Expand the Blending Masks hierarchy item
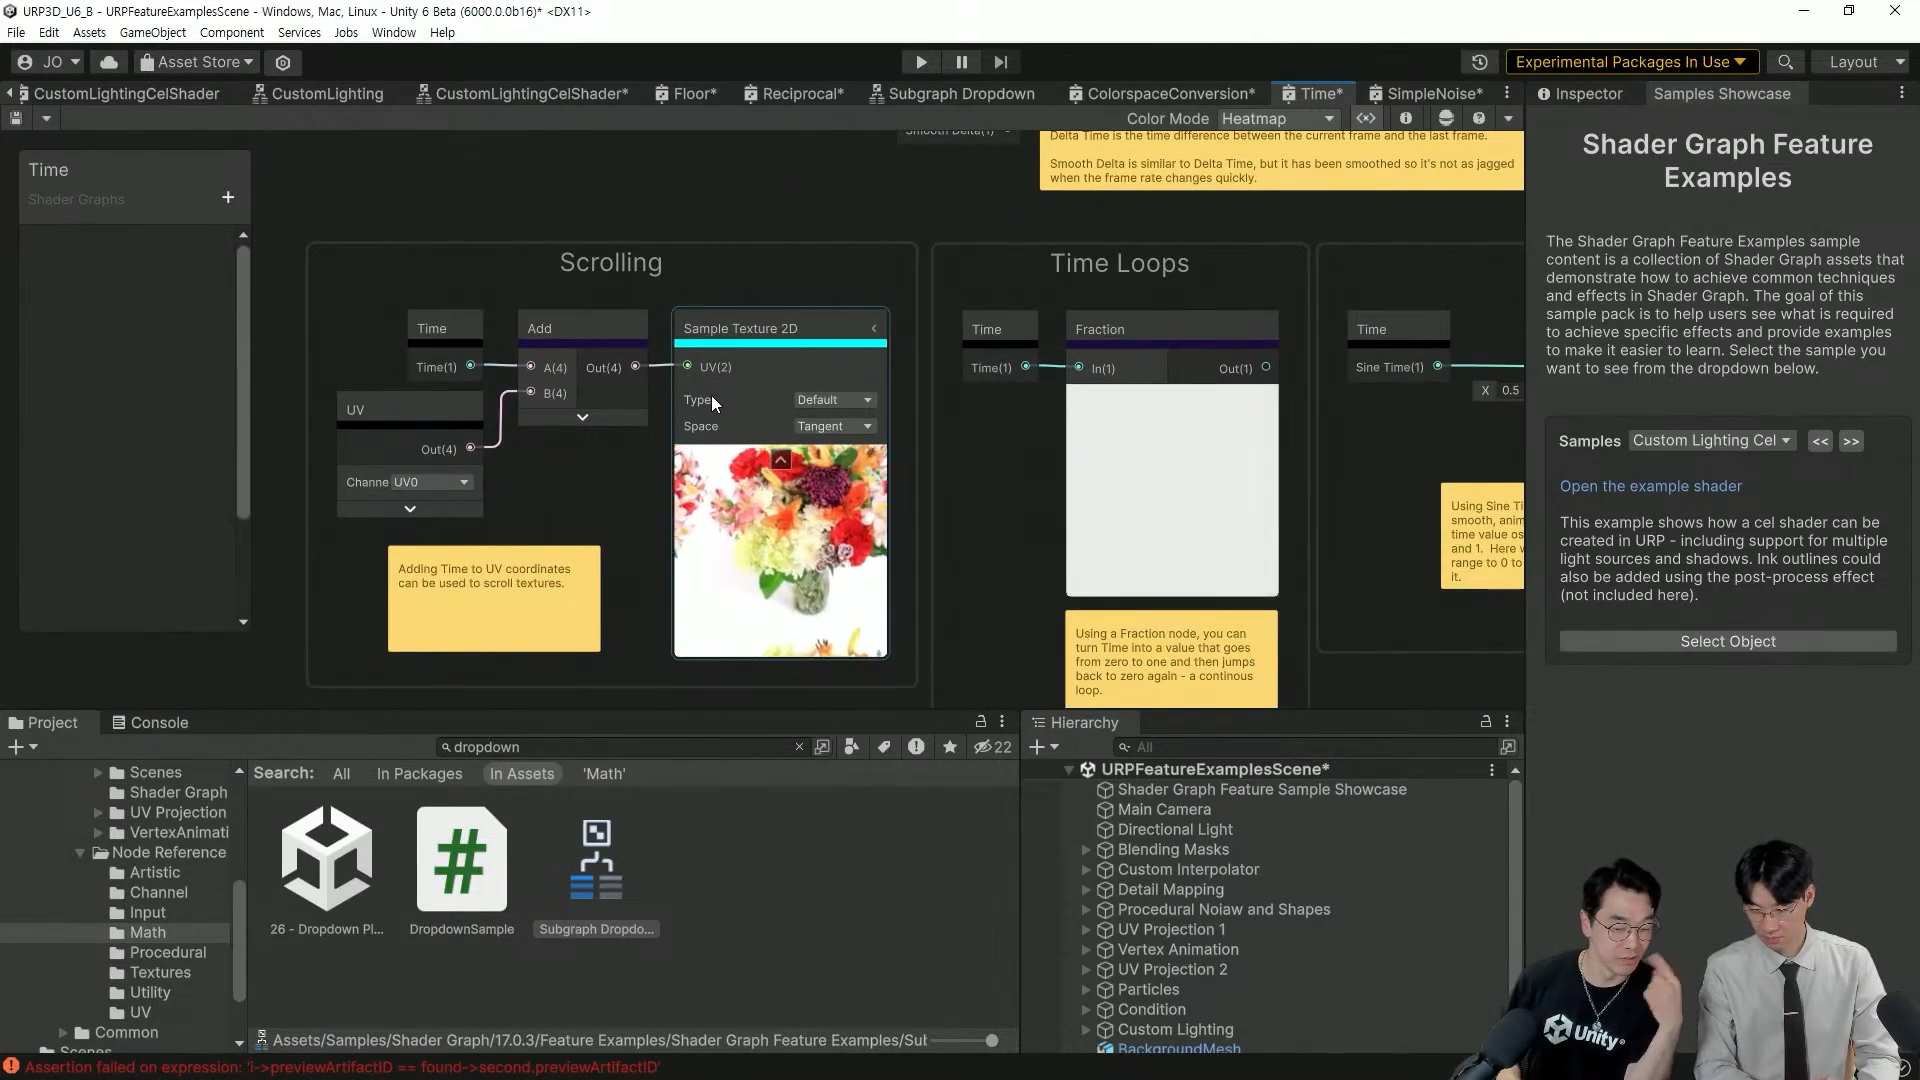Screen dimensions: 1920x1080 click(x=1086, y=850)
